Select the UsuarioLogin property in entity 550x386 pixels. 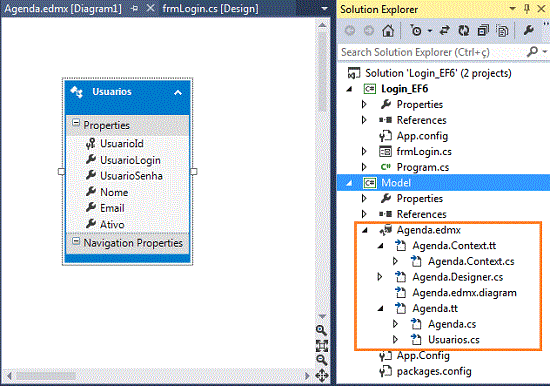click(130, 160)
